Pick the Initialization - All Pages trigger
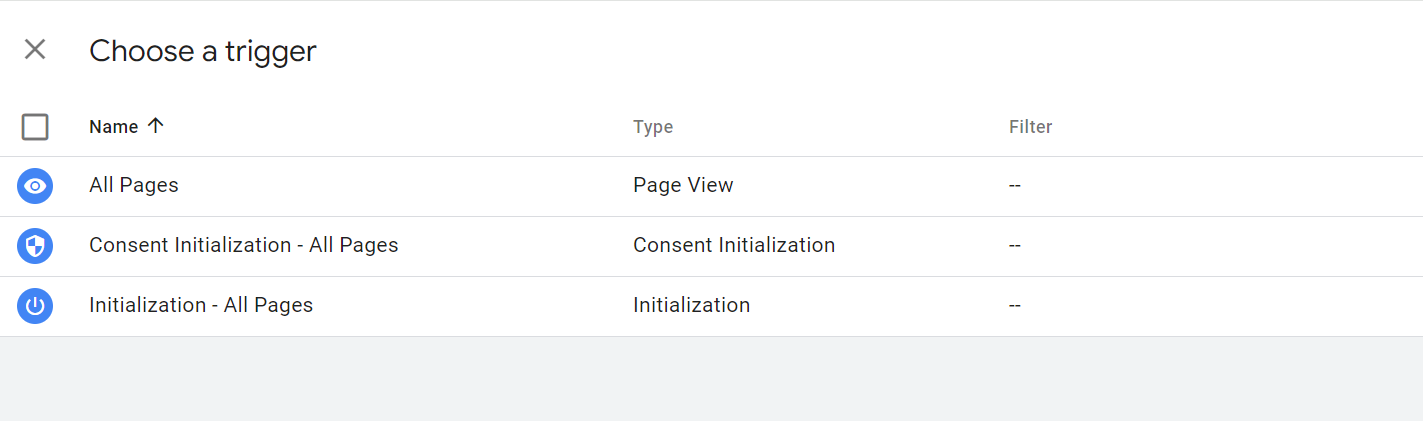The image size is (1423, 421). 201,305
